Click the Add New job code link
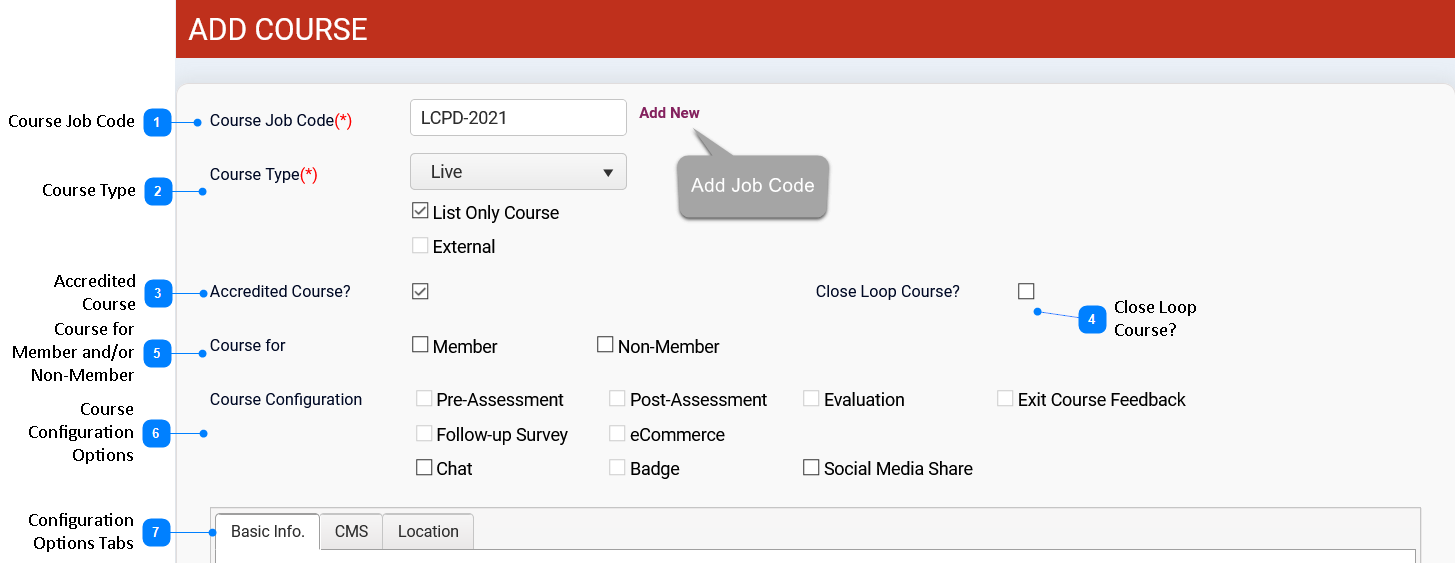The image size is (1455, 563). tap(669, 113)
